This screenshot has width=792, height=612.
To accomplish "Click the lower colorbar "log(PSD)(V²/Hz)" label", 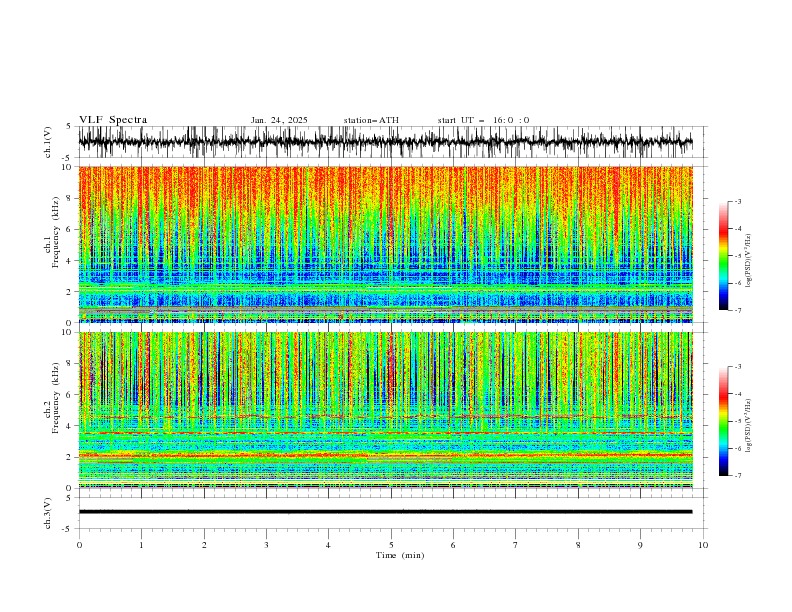I will [x=749, y=426].
